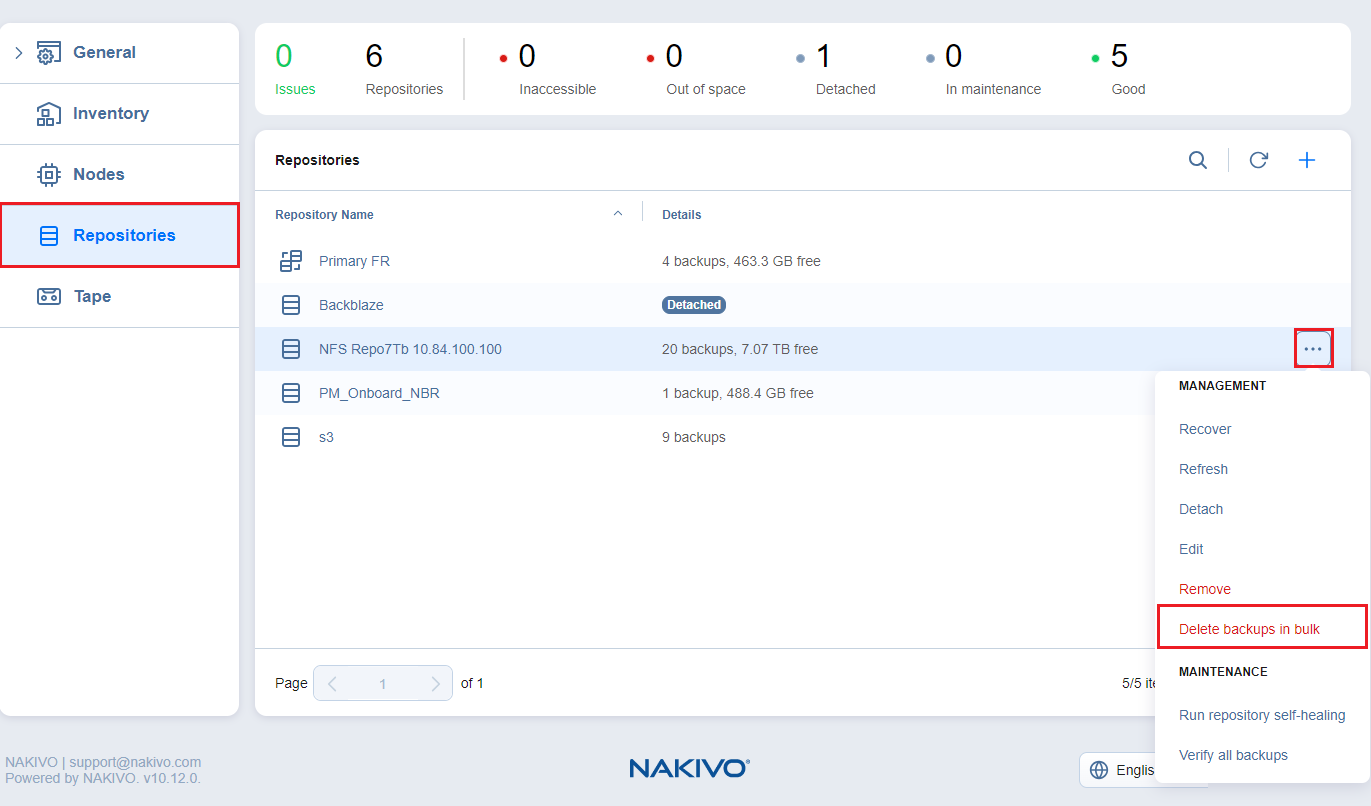
Task: Click the Primary FR federated repository icon
Action: pyautogui.click(x=291, y=261)
